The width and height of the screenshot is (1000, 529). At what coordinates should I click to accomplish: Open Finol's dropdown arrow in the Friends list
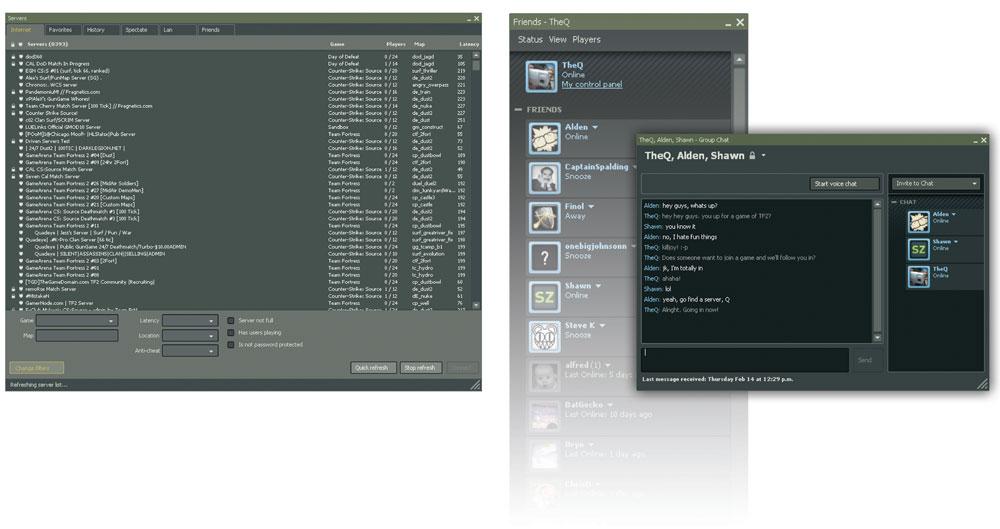pyautogui.click(x=591, y=207)
